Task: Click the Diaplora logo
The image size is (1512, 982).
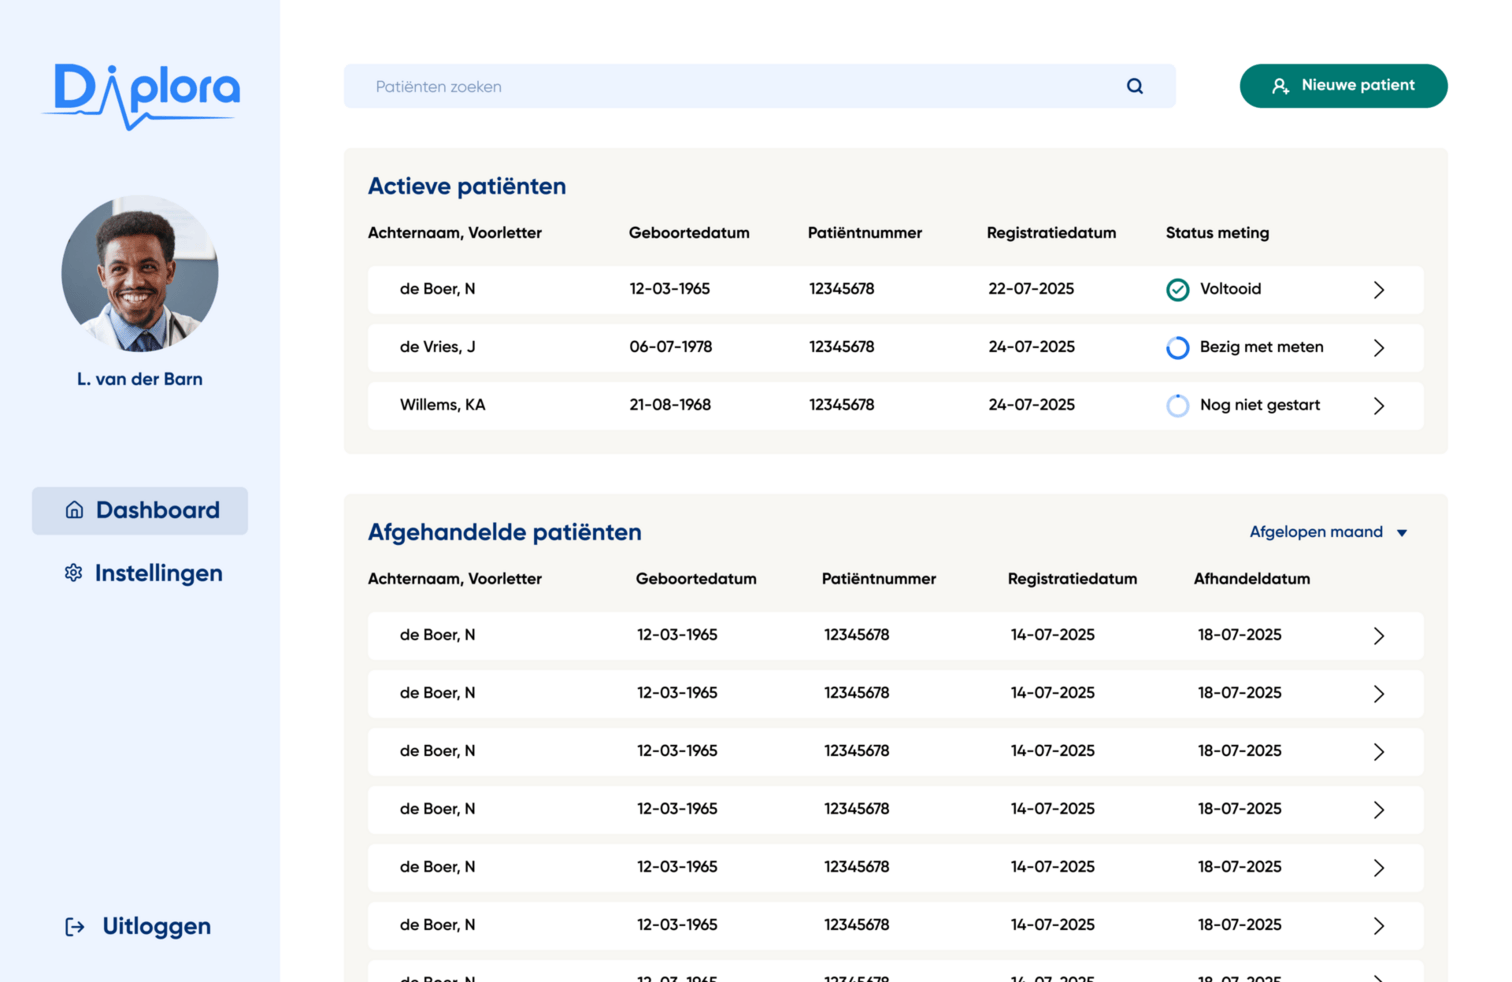Action: tap(140, 95)
